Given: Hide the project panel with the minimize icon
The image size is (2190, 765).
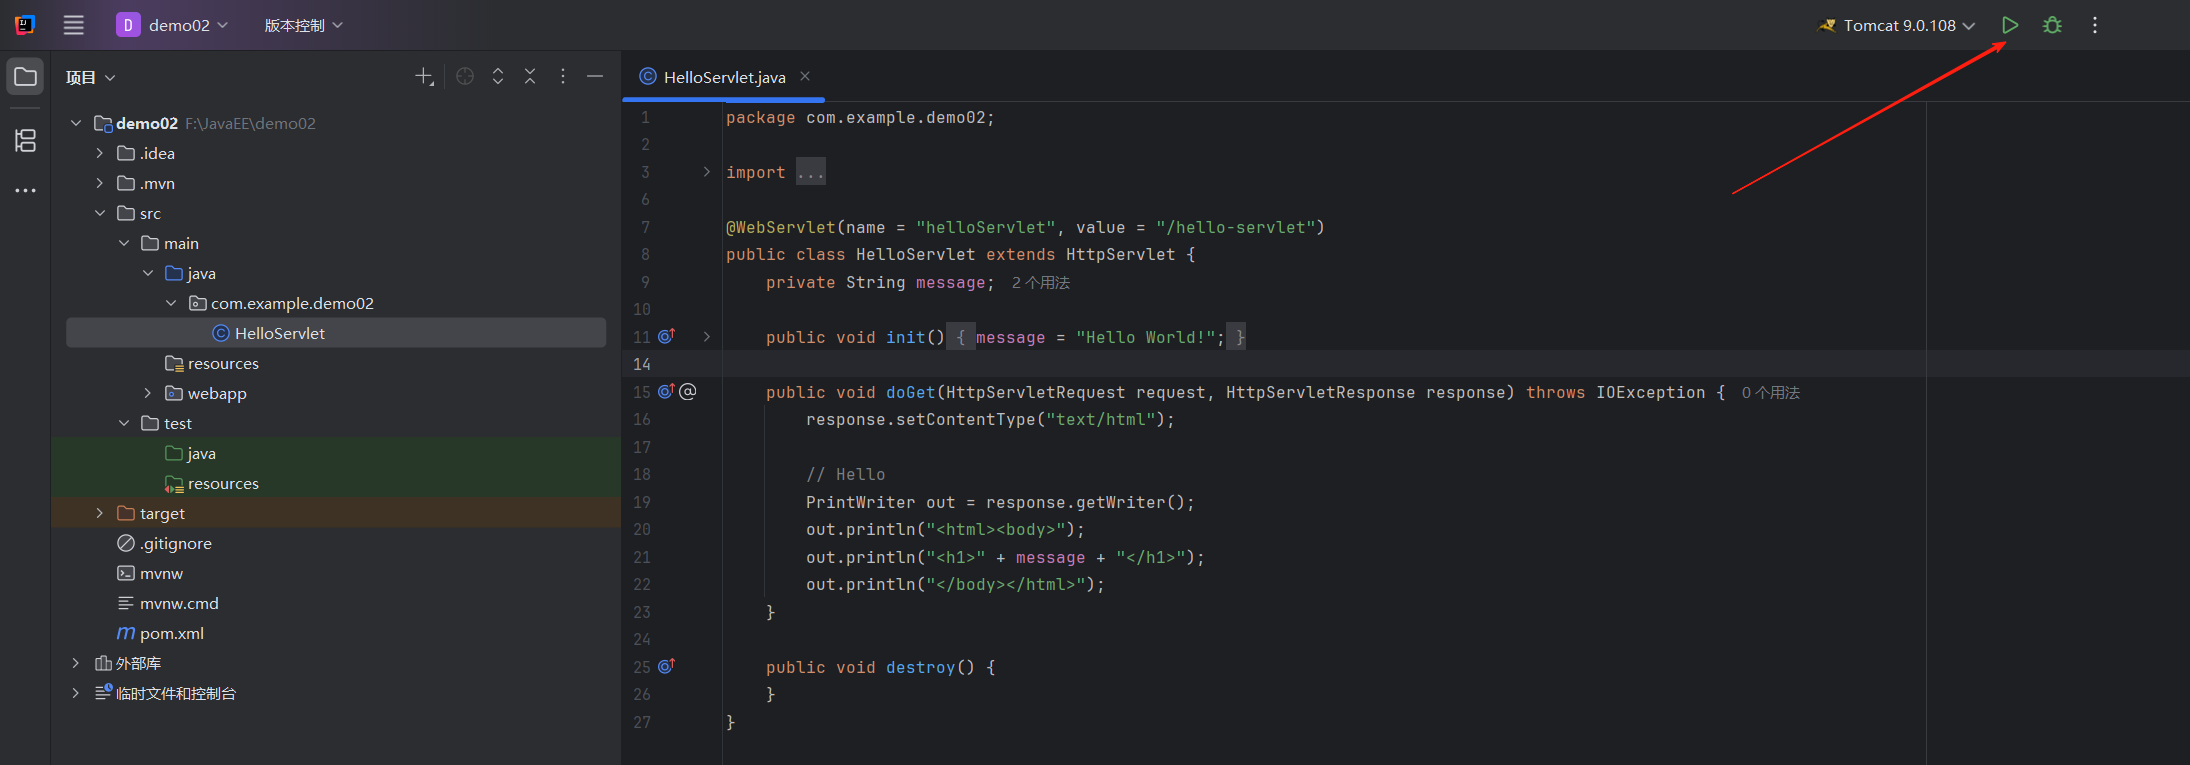Looking at the screenshot, I should pyautogui.click(x=595, y=77).
